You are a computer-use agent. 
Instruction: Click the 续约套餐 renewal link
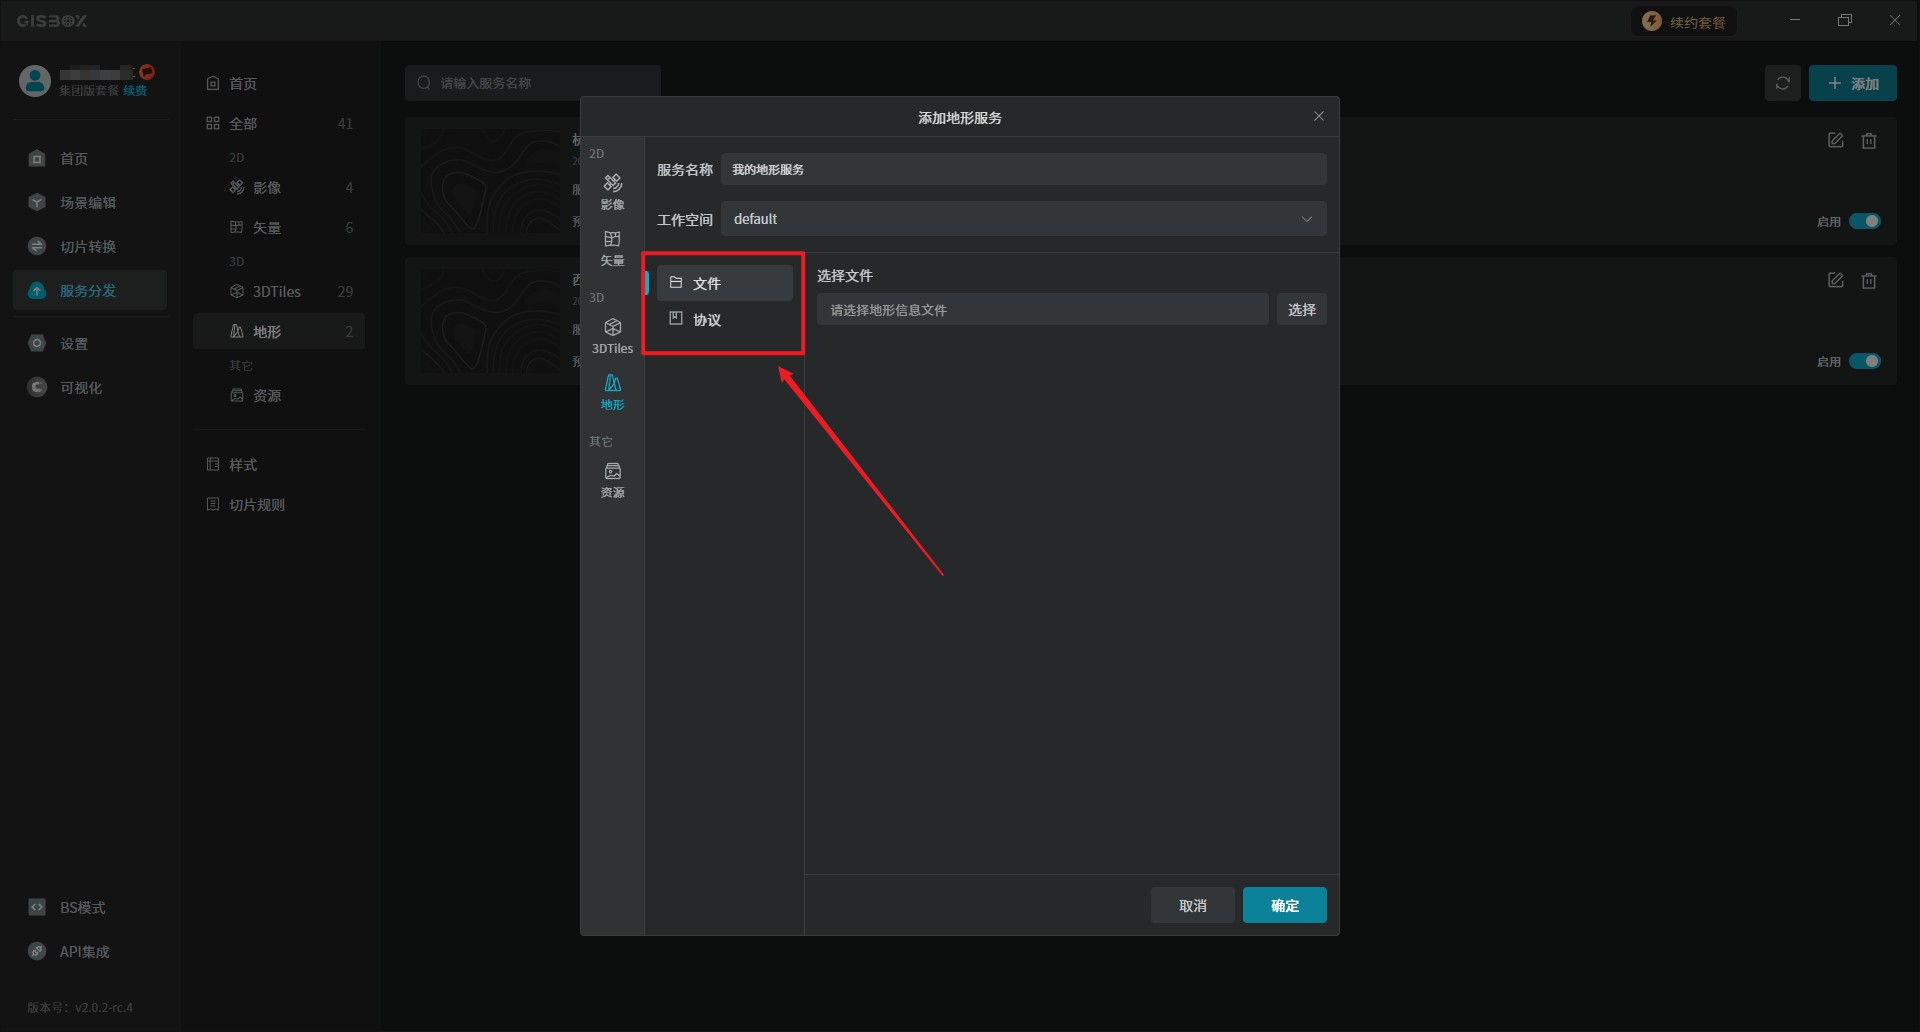(1685, 22)
